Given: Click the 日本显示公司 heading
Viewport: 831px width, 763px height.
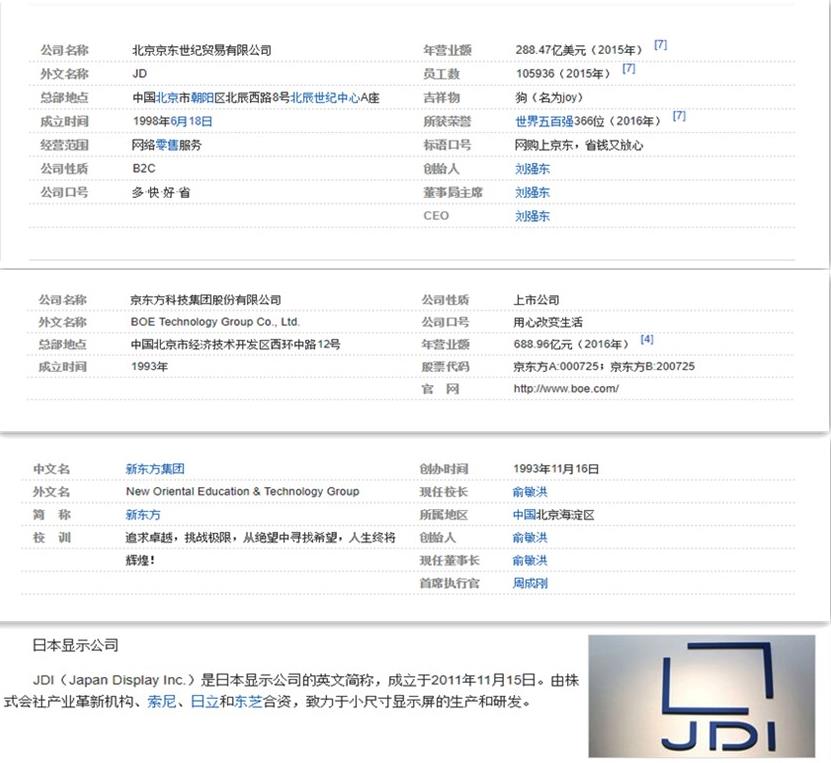Looking at the screenshot, I should [75, 645].
